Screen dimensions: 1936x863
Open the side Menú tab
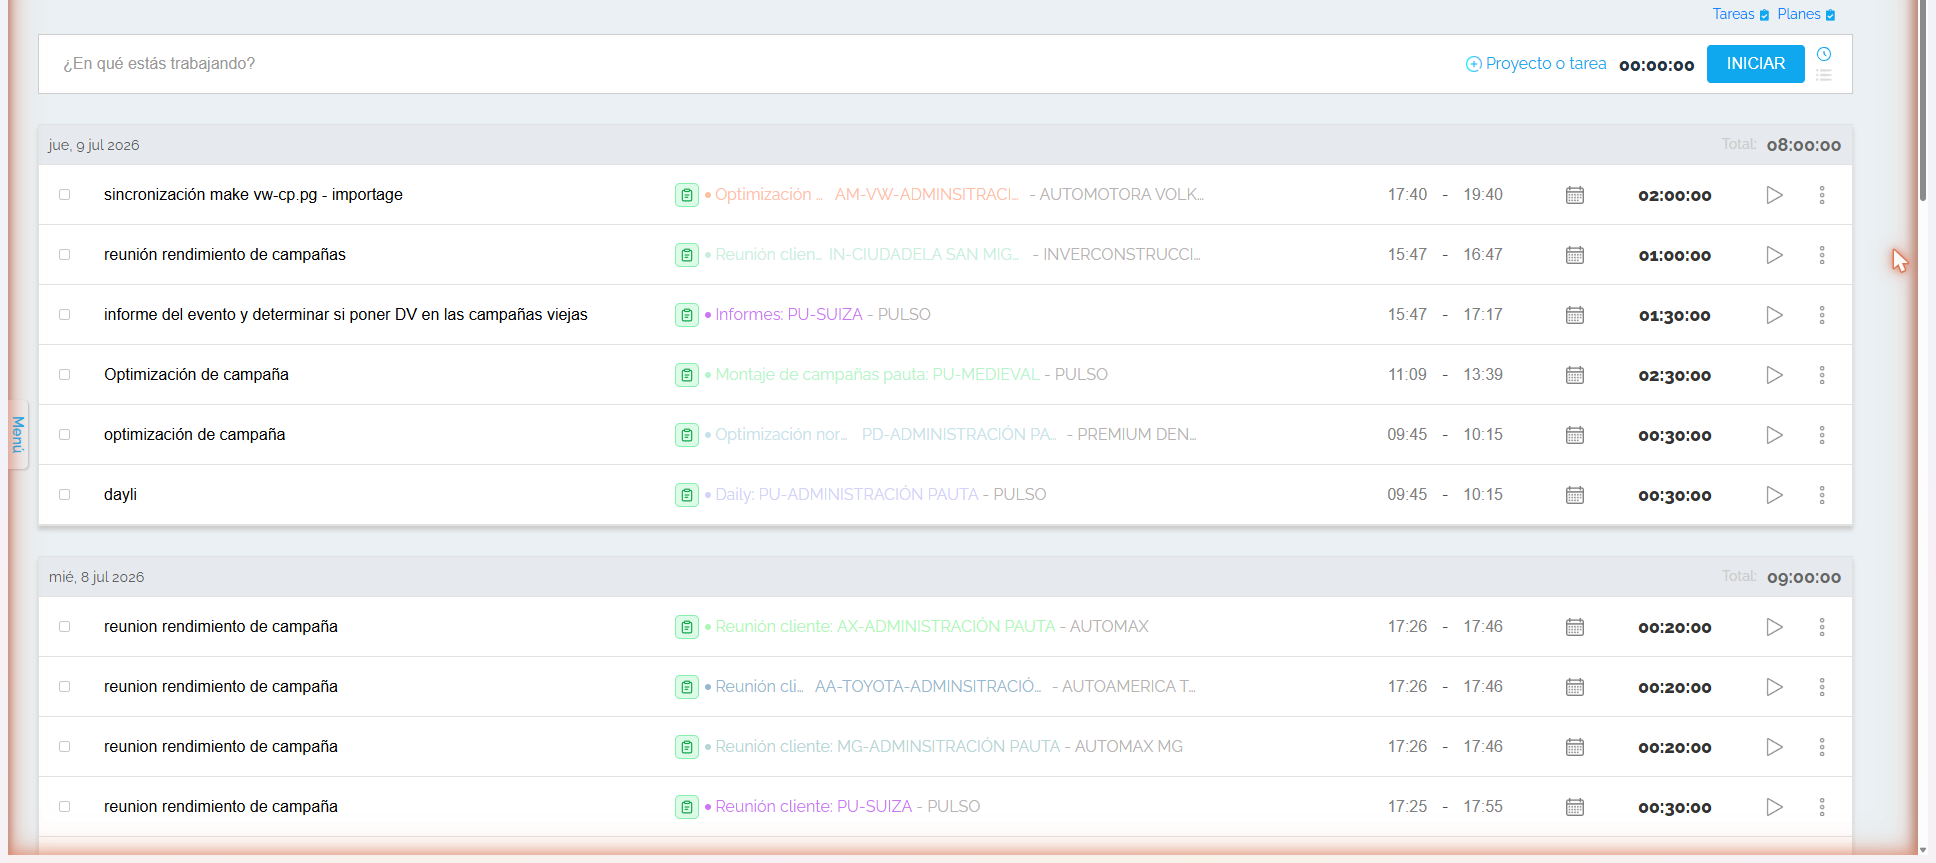pyautogui.click(x=18, y=435)
